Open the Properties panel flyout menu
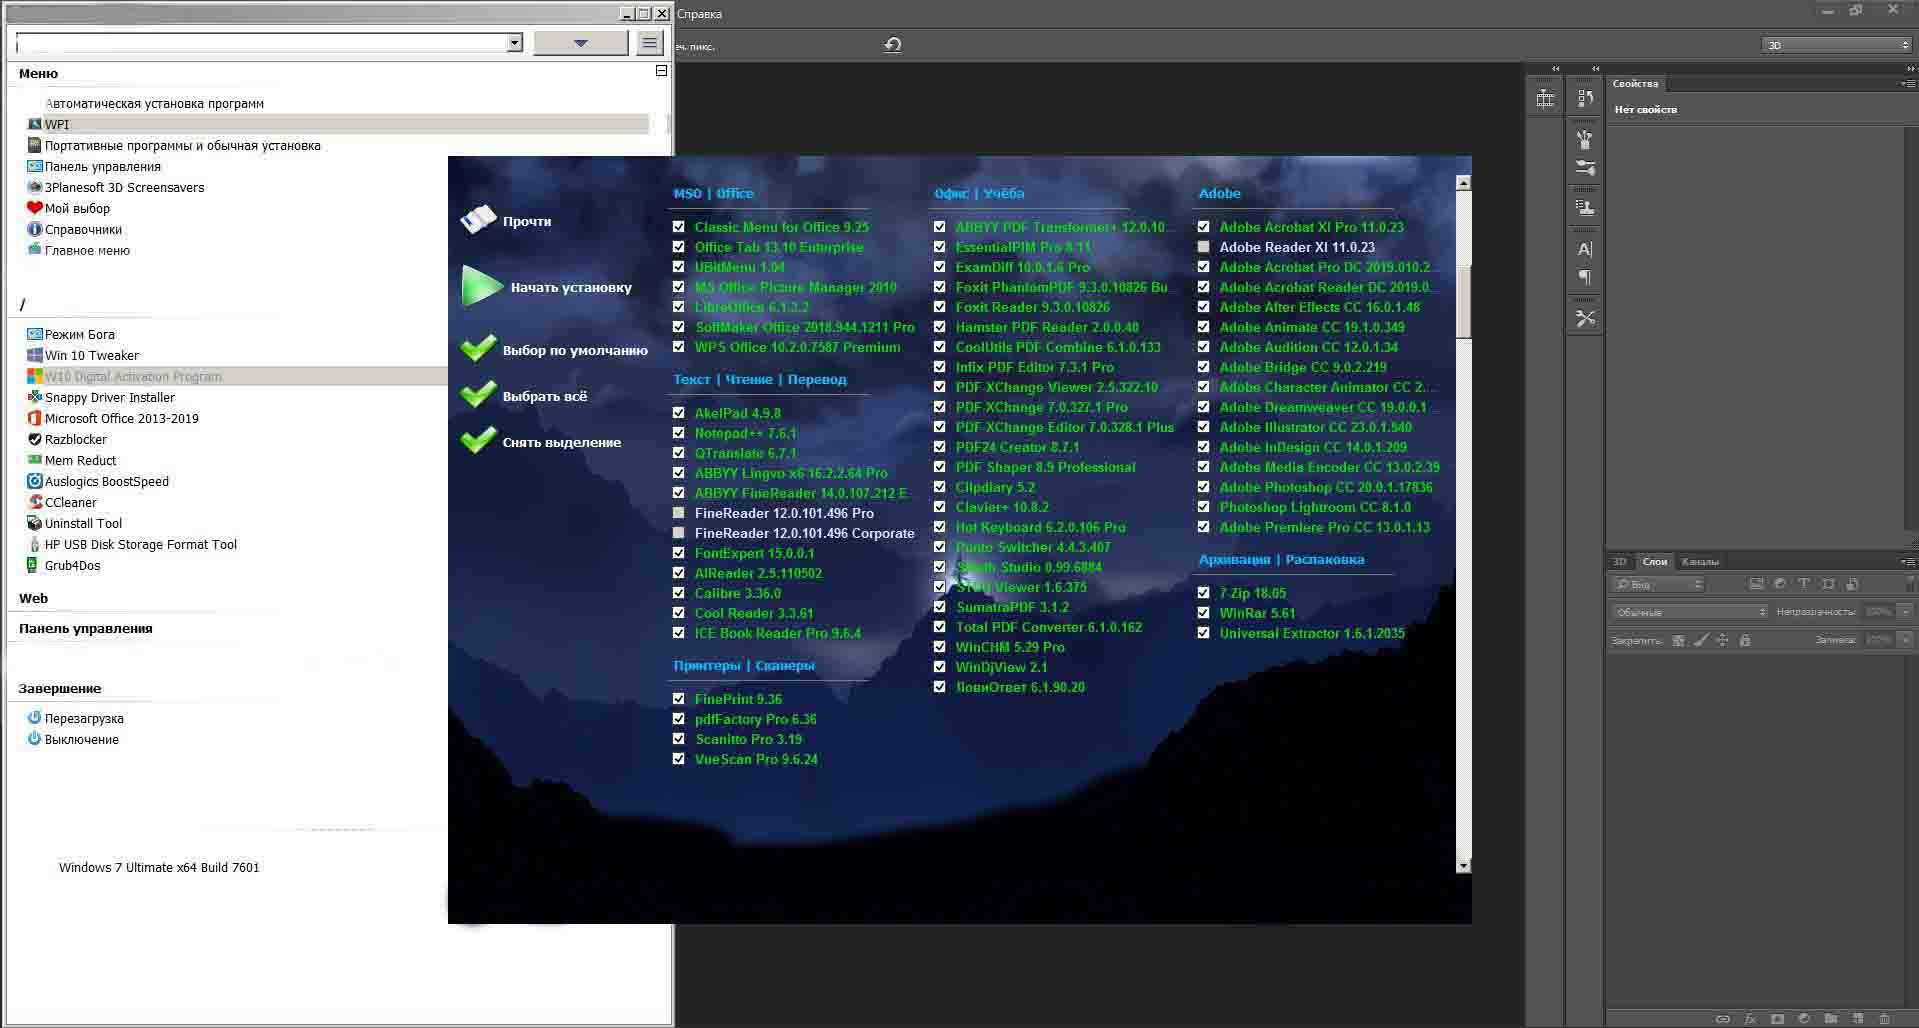Screen dimensions: 1919x1028 point(1907,84)
